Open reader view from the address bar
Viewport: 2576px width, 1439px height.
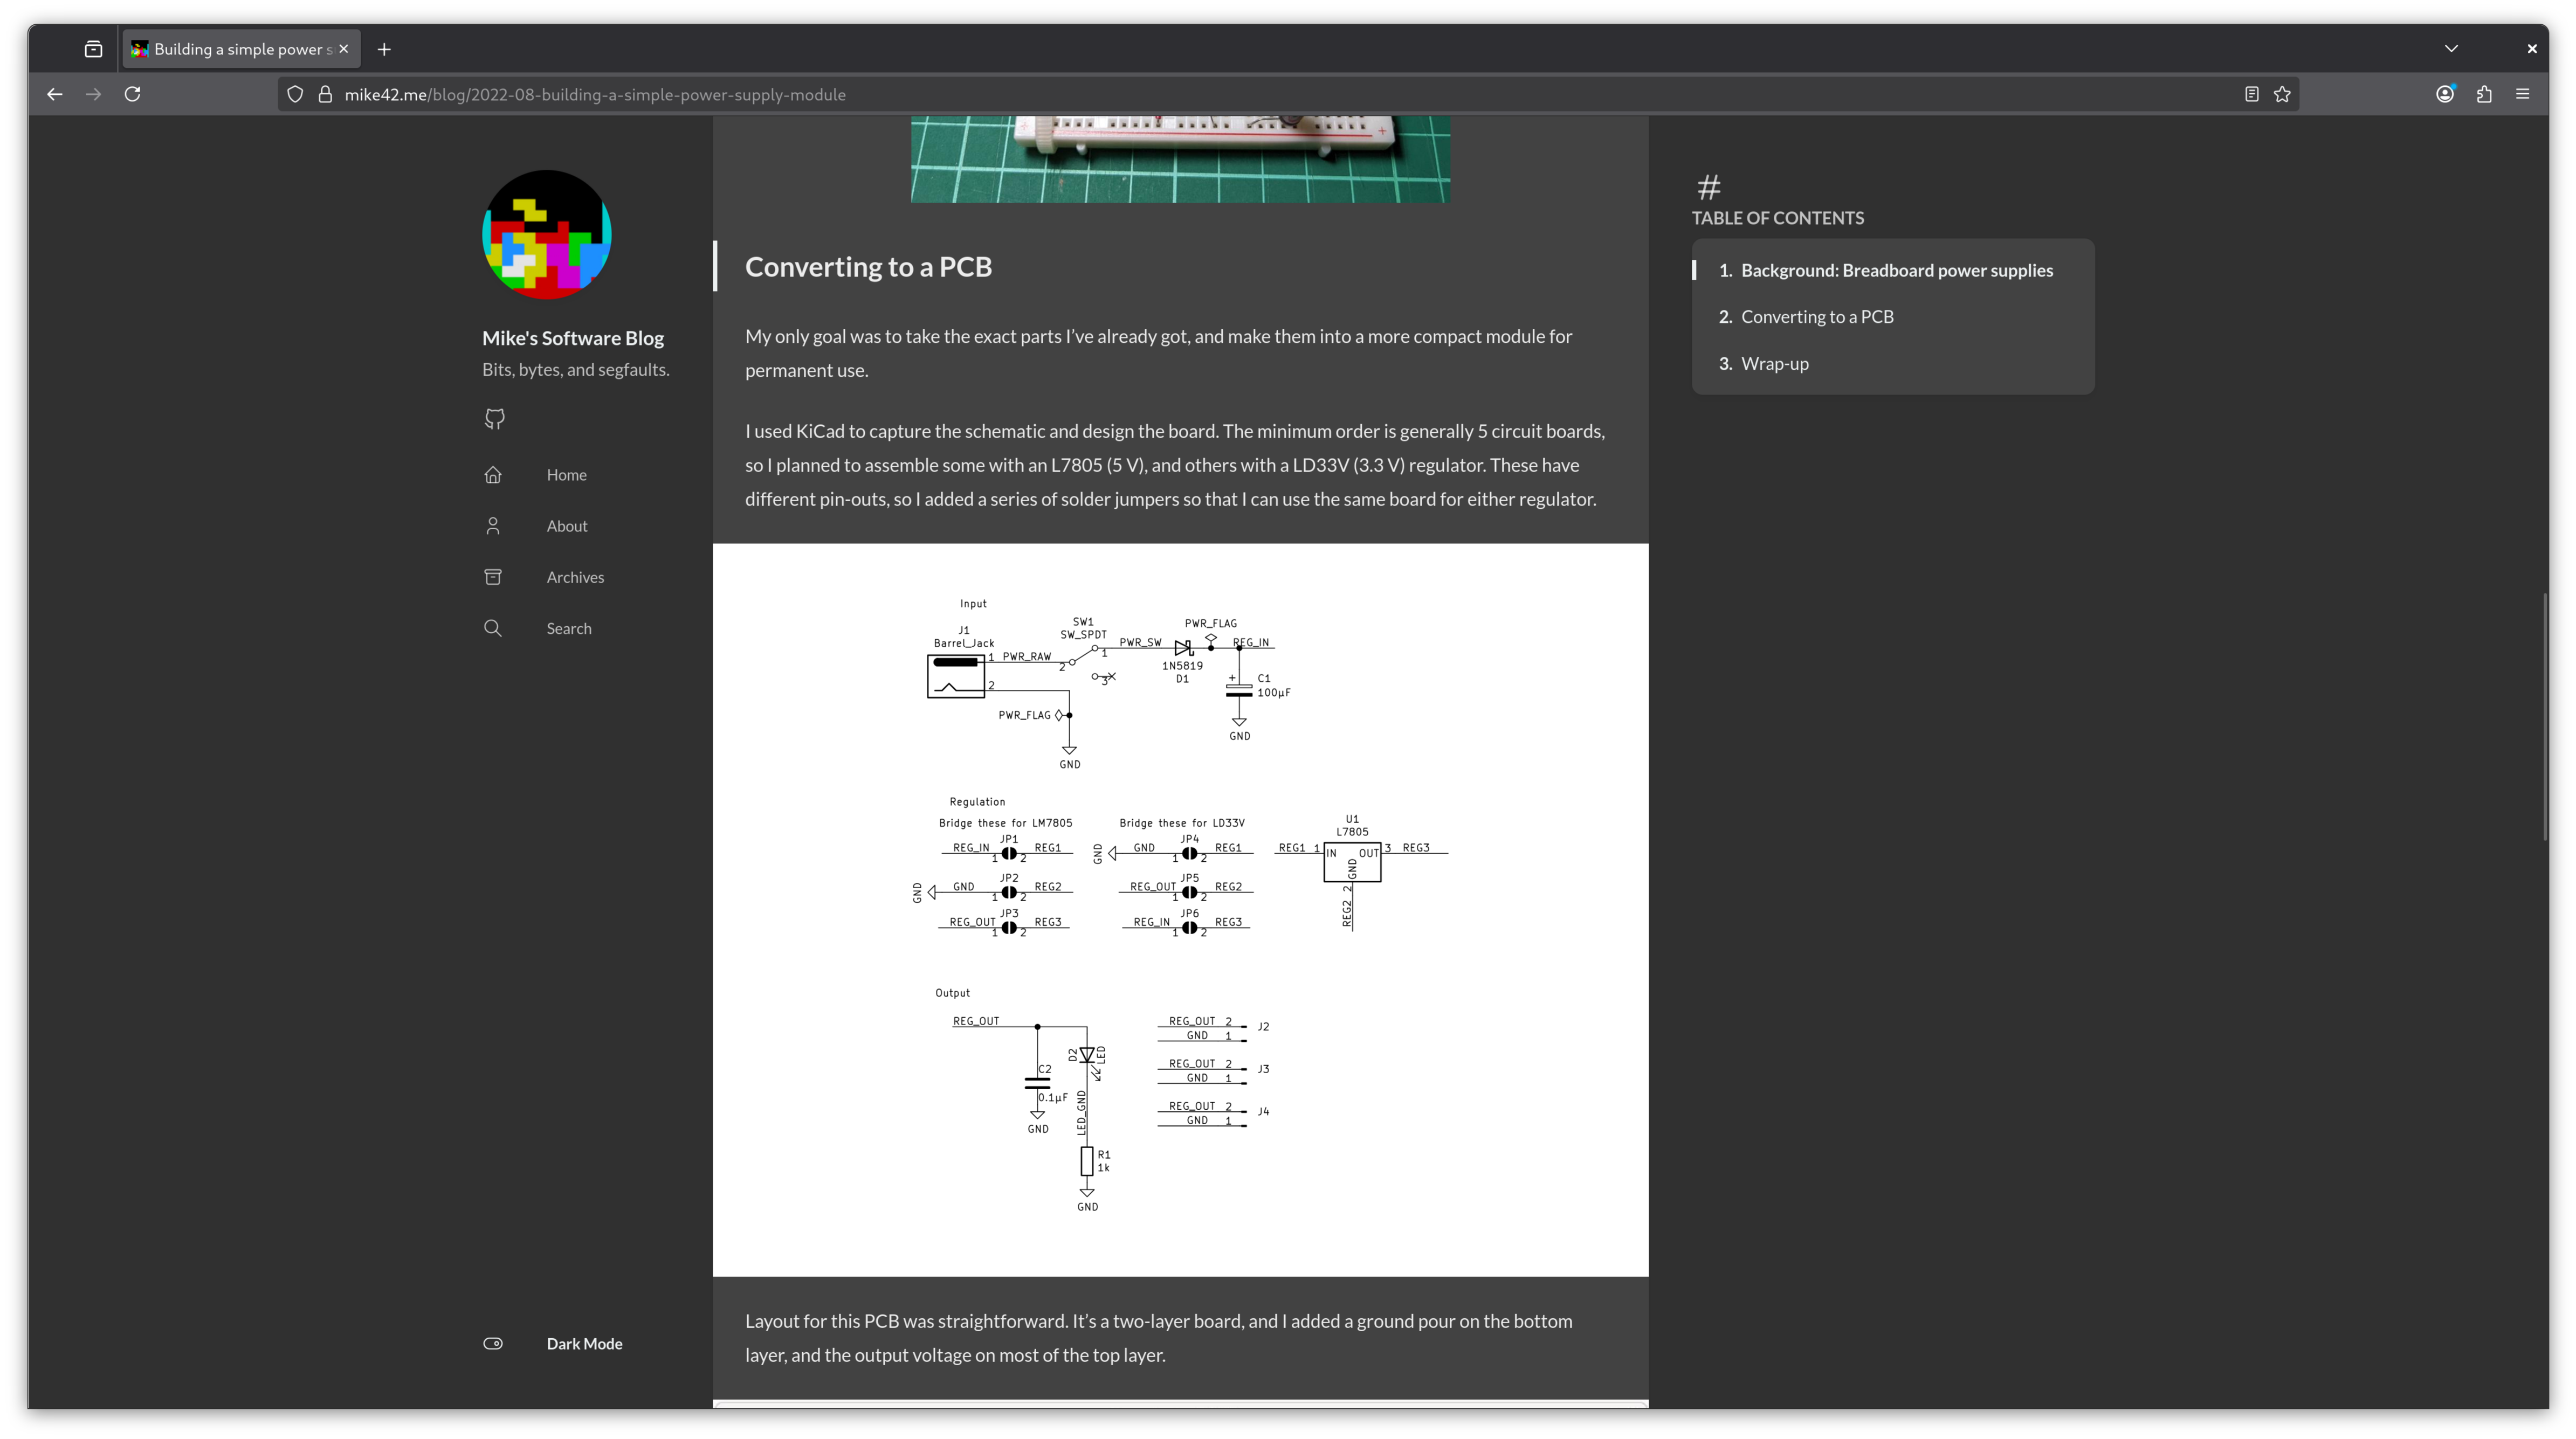click(2251, 94)
